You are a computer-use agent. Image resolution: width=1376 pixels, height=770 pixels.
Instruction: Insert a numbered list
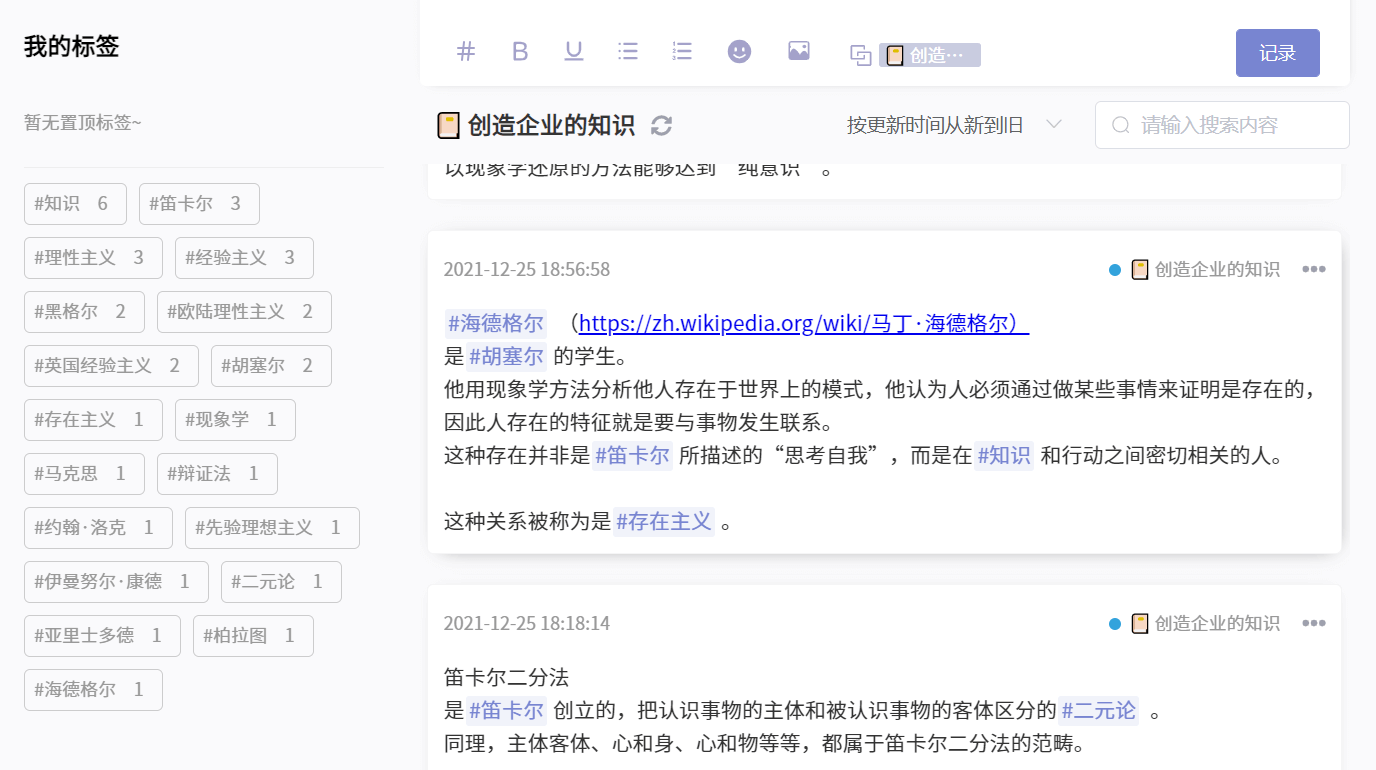point(682,51)
